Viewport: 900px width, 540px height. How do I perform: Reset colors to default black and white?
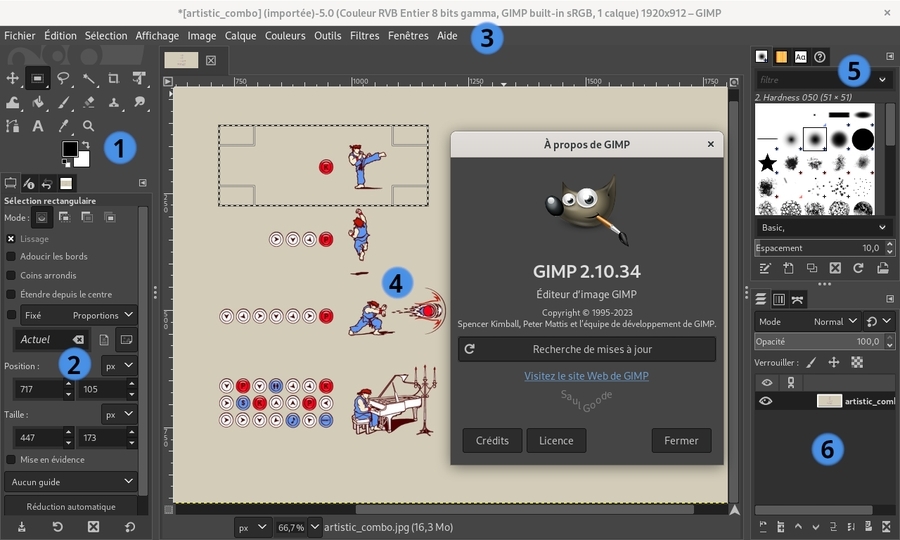[66, 164]
